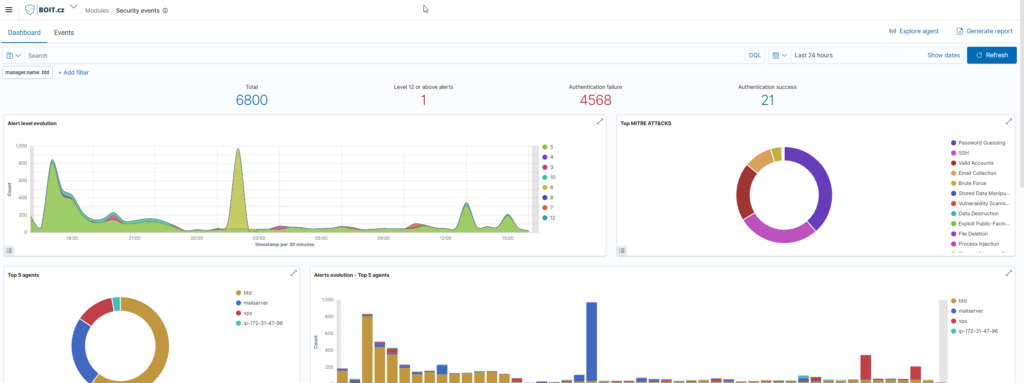Open the saved queries dropdown
1024x383 pixels.
13,56
